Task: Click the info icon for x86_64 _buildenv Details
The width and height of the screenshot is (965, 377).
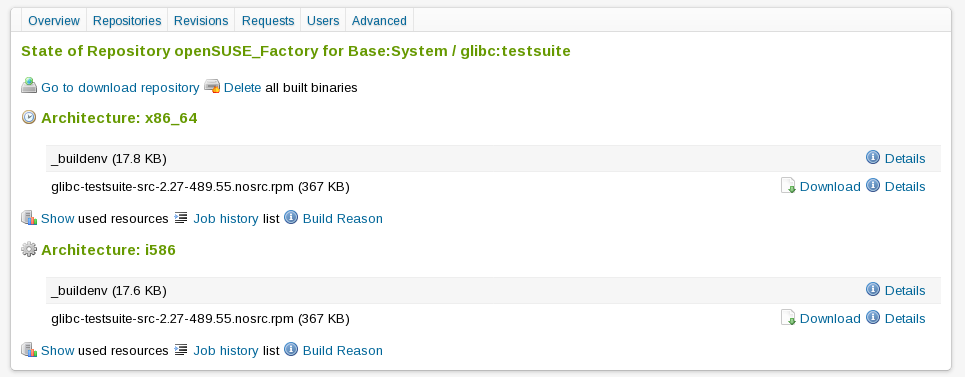Action: tap(873, 157)
